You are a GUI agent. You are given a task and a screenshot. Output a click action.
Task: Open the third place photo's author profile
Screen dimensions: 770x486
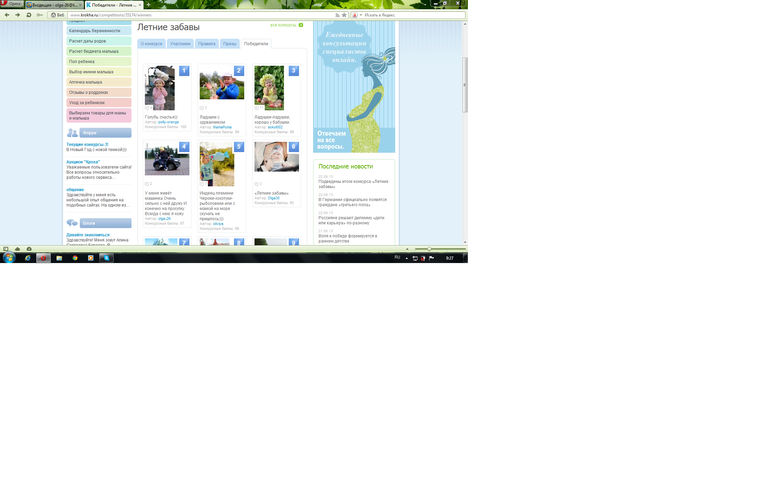[275, 127]
